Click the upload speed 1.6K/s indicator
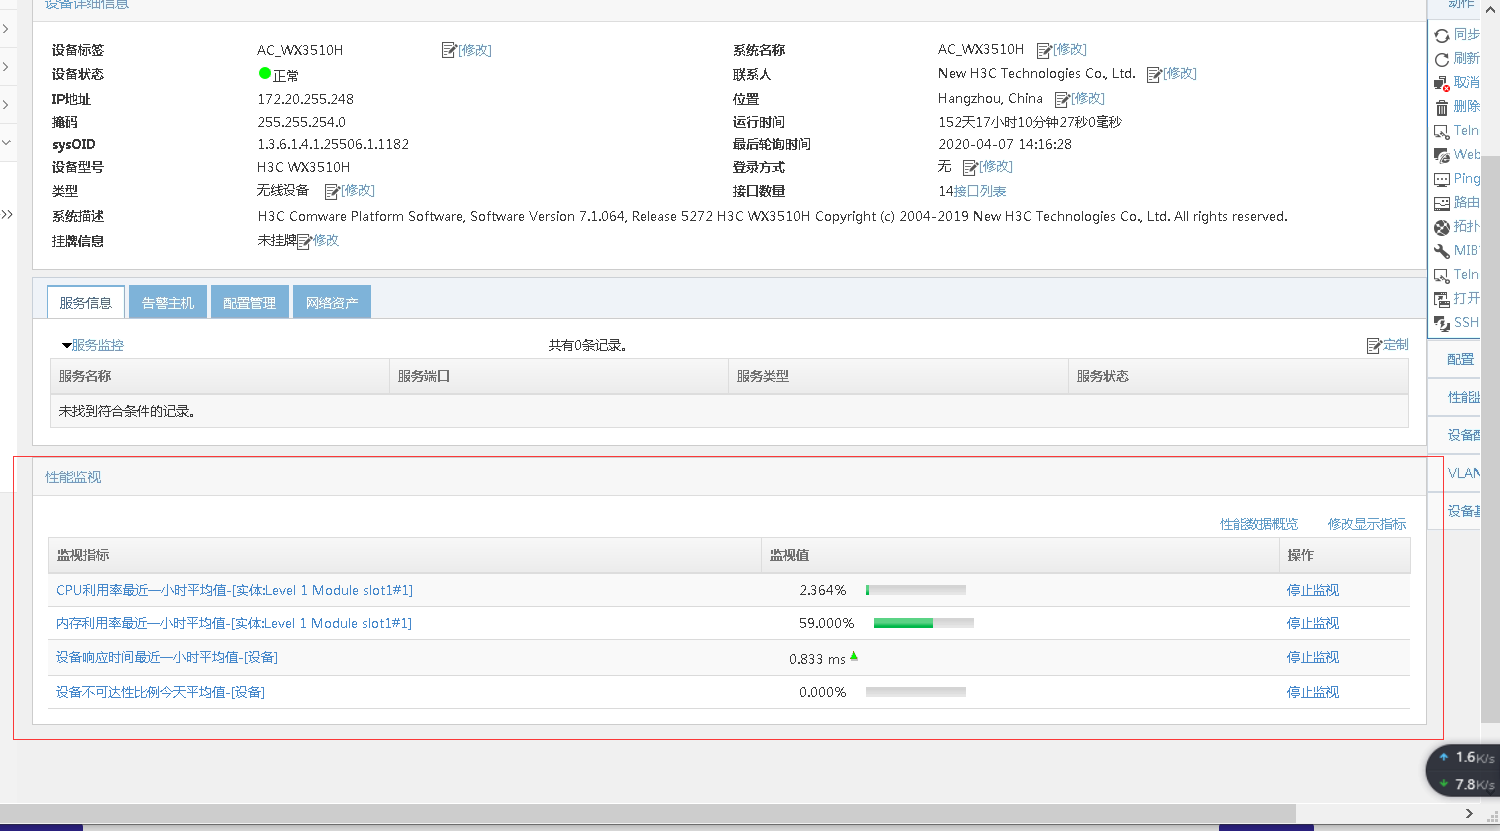This screenshot has height=831, width=1500. coord(1467,757)
